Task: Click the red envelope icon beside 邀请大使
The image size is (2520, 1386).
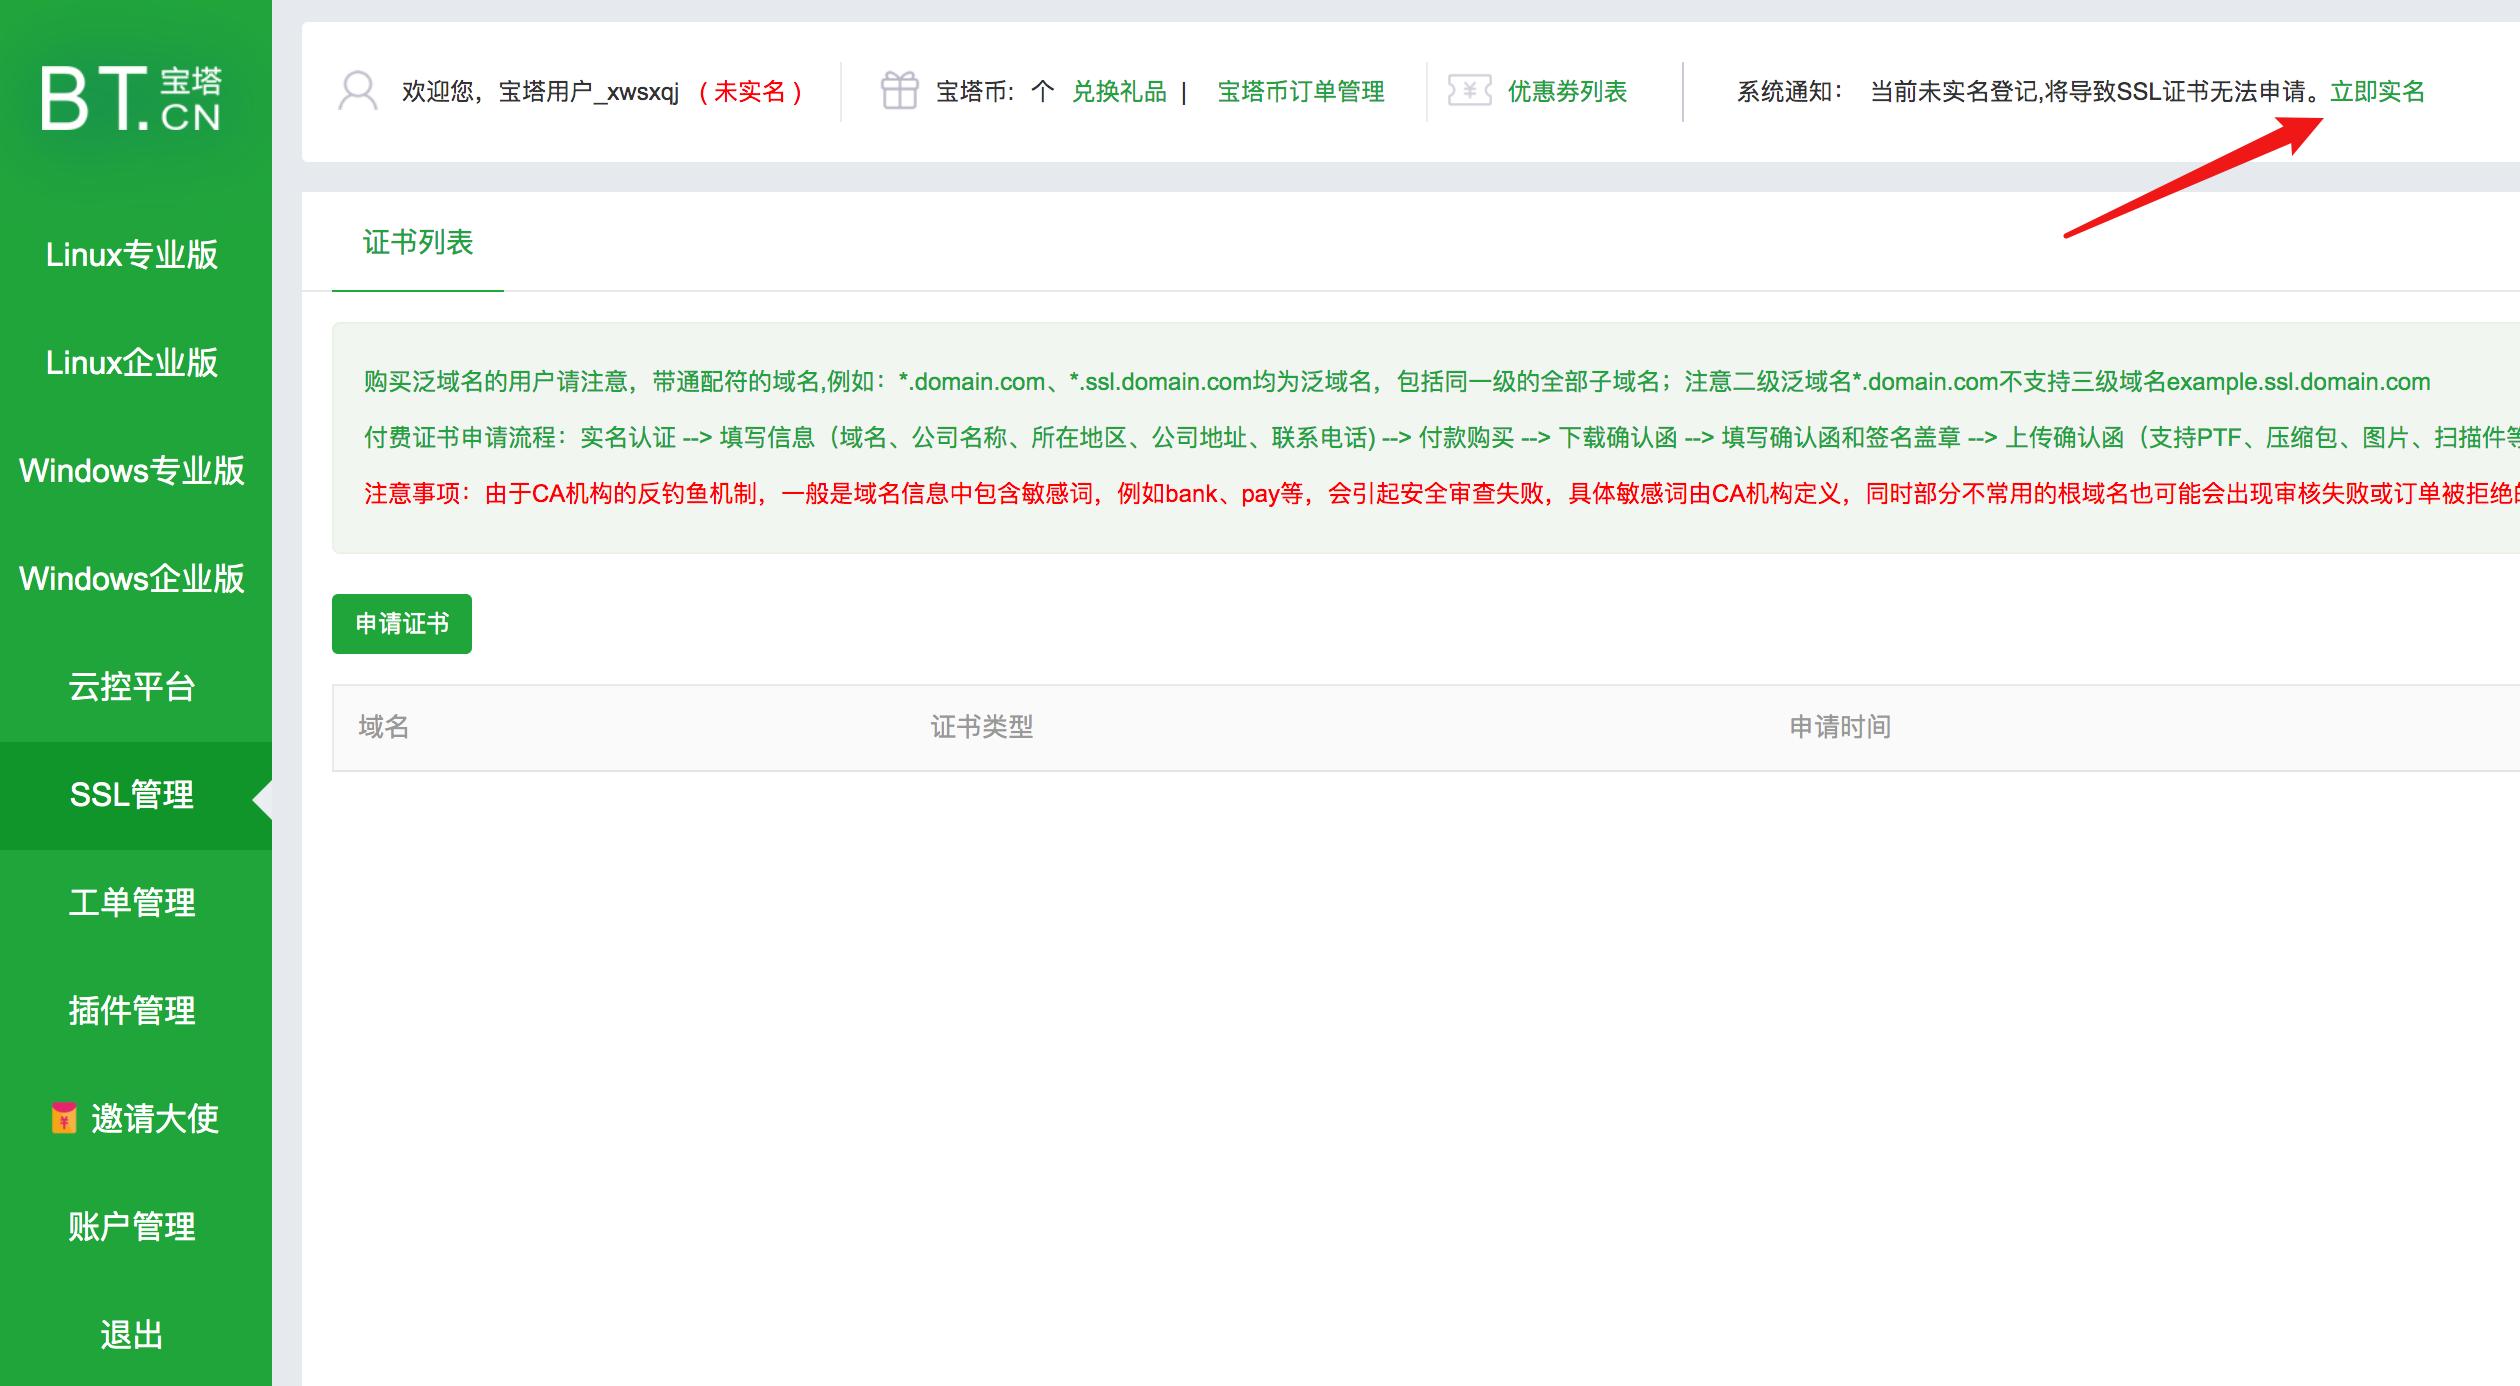Action: tap(65, 1118)
